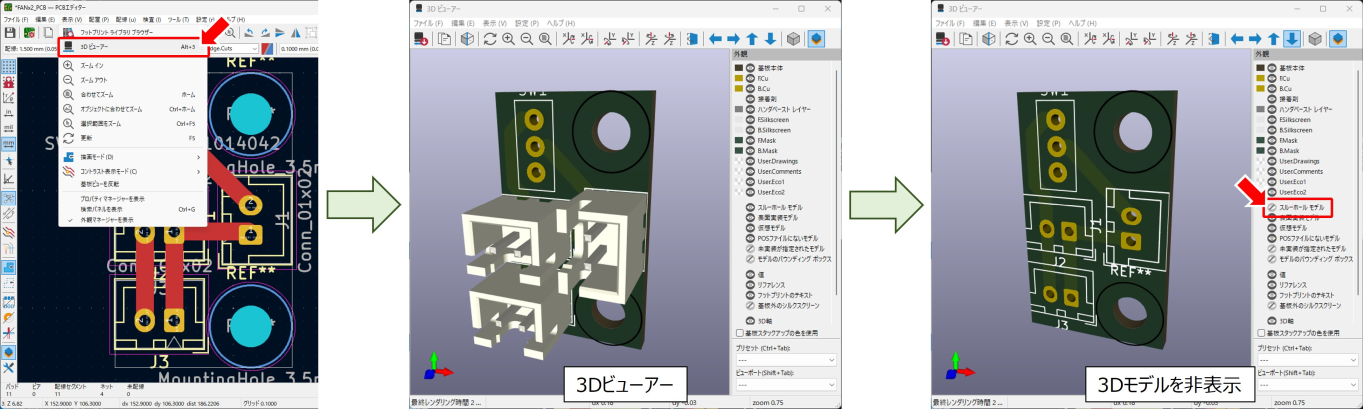Toggle スルーホール モデル visibility in rightmost viewer
The width and height of the screenshot is (1363, 409).
(1271, 206)
